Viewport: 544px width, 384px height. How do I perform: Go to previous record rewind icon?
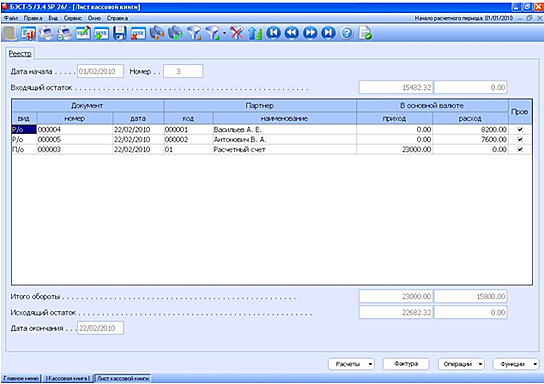point(292,33)
